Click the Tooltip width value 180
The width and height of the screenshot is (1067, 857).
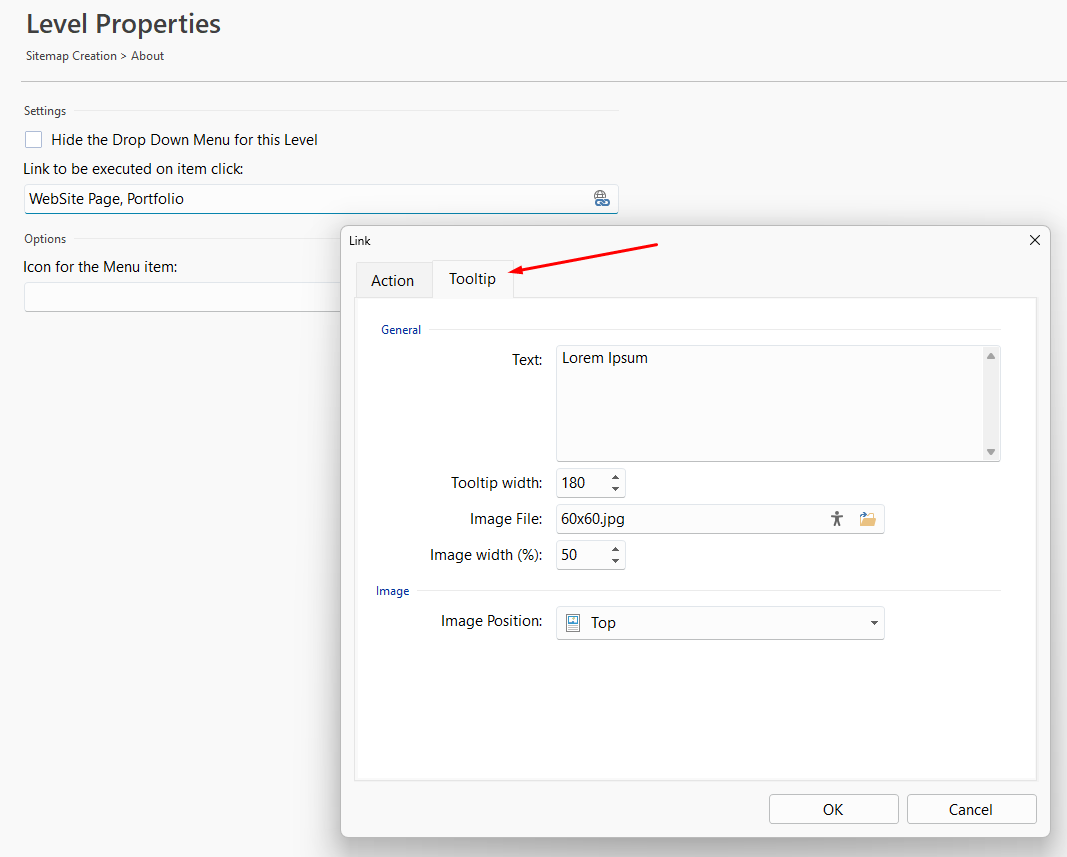(x=580, y=483)
